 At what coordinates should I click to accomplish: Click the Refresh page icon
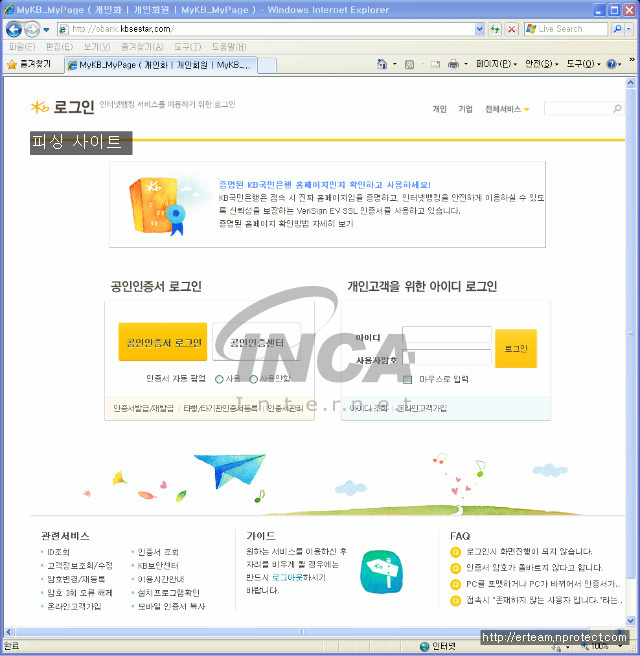(x=495, y=29)
